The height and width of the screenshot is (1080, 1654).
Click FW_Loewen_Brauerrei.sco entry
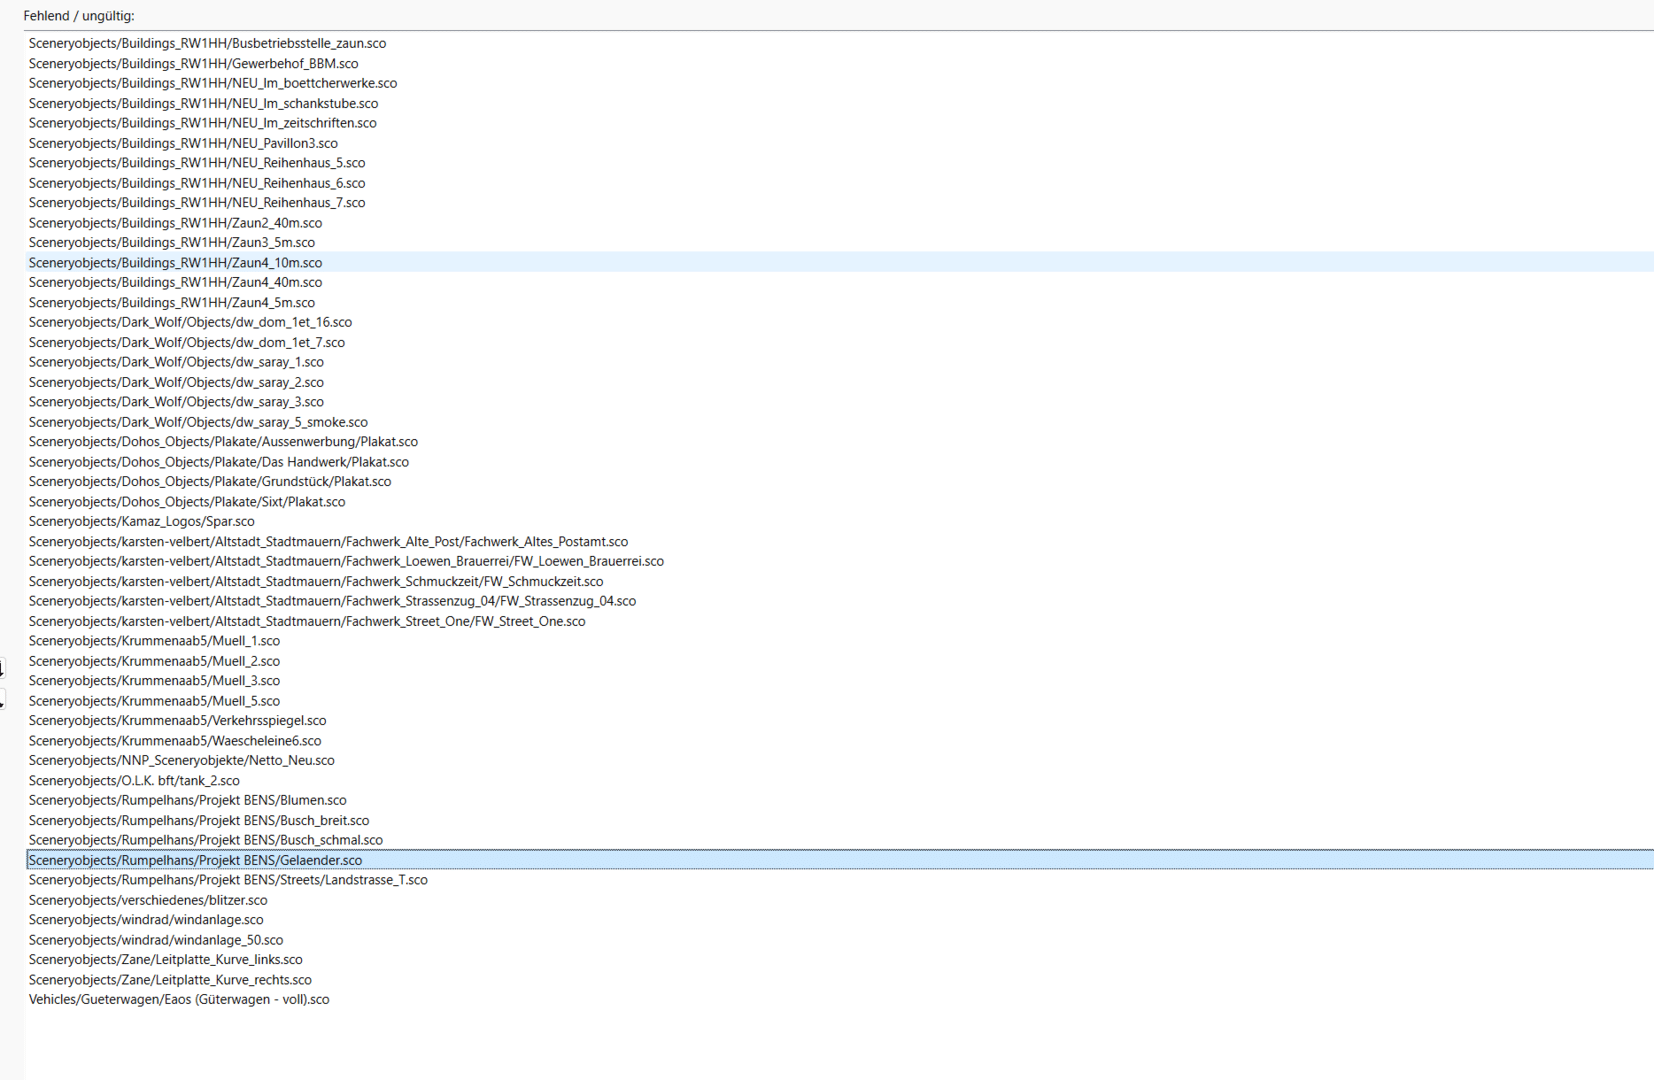[x=346, y=561]
